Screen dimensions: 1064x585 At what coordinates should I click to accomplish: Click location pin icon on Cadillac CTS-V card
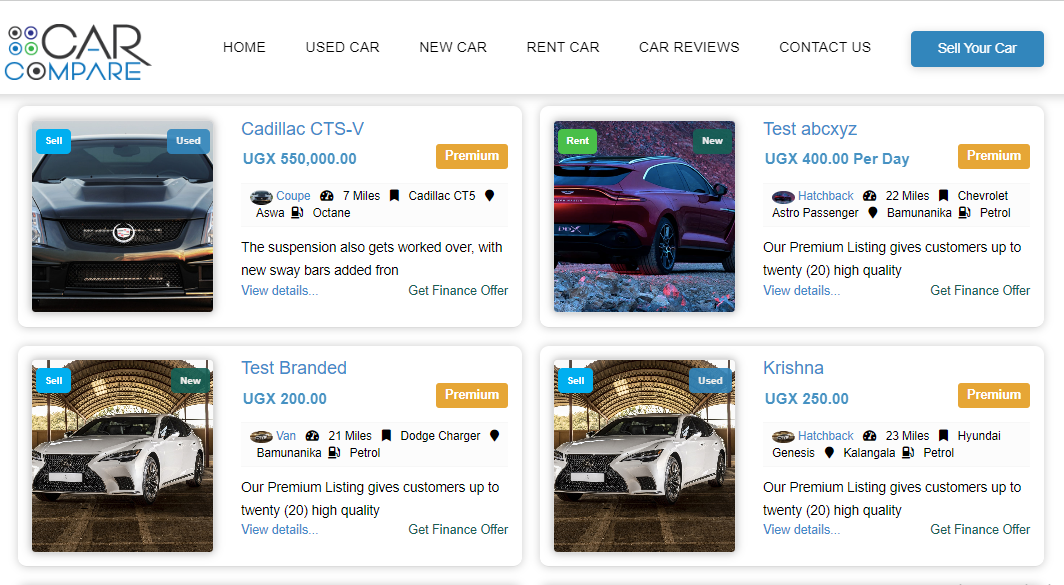(489, 195)
